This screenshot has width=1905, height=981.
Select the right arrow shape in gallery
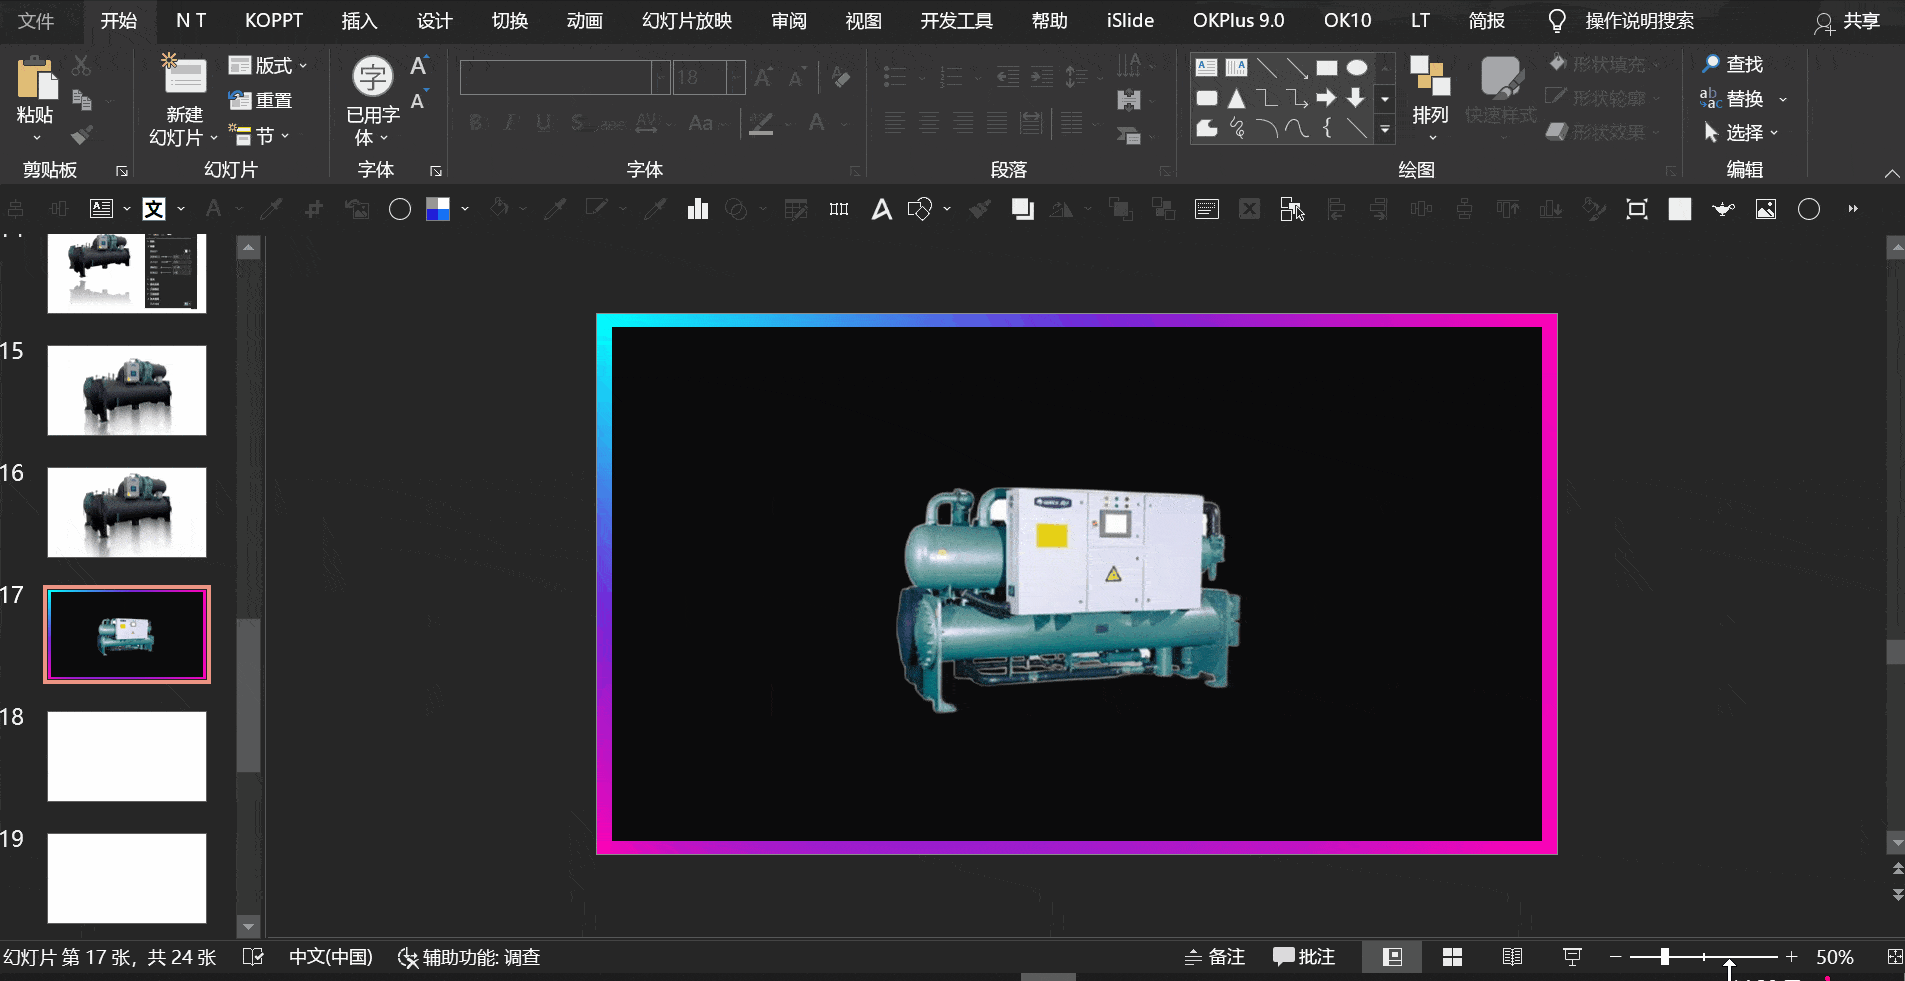click(1326, 98)
